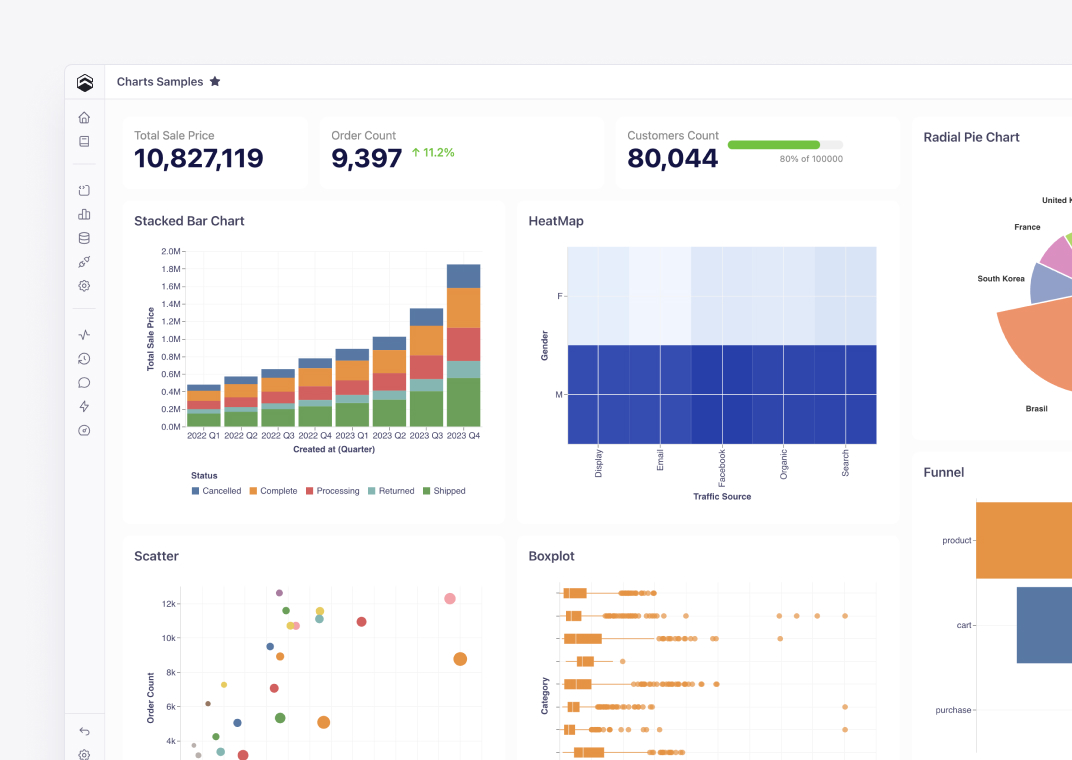
Task: Click the back arrow icon in the sidebar footer
Action: pos(84,731)
